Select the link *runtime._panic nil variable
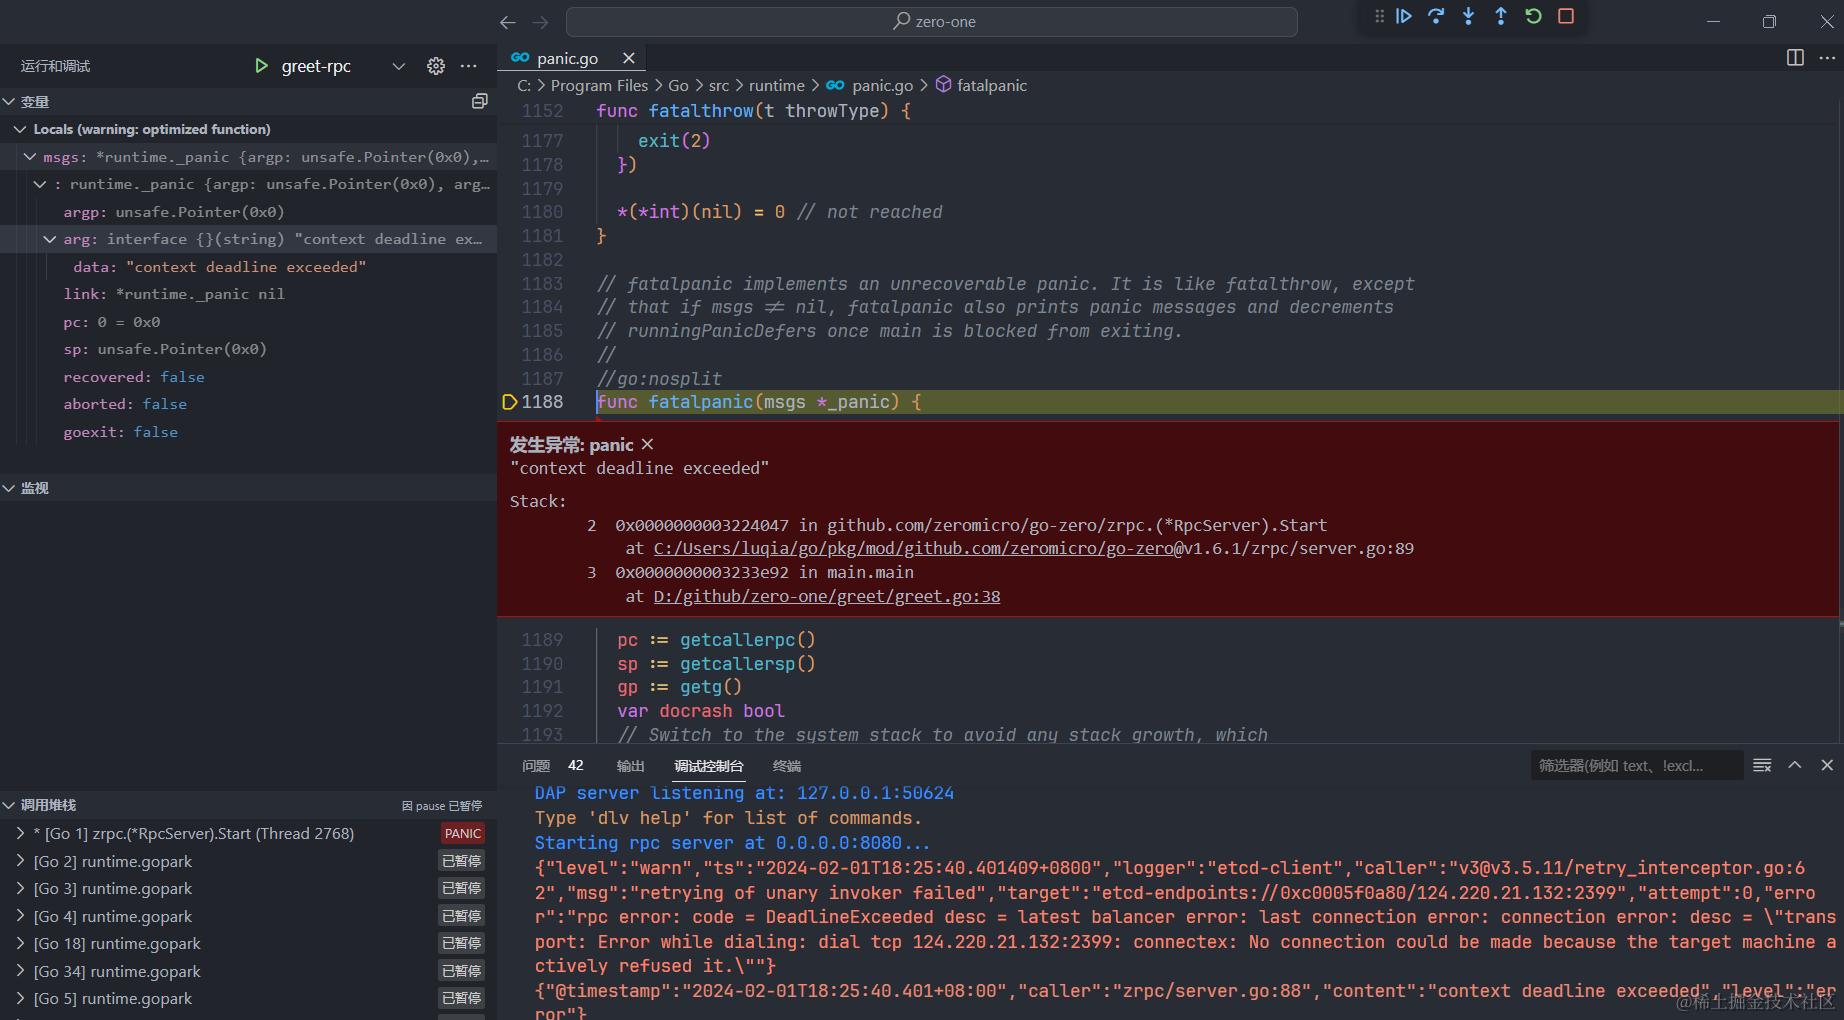This screenshot has width=1844, height=1020. [248, 294]
